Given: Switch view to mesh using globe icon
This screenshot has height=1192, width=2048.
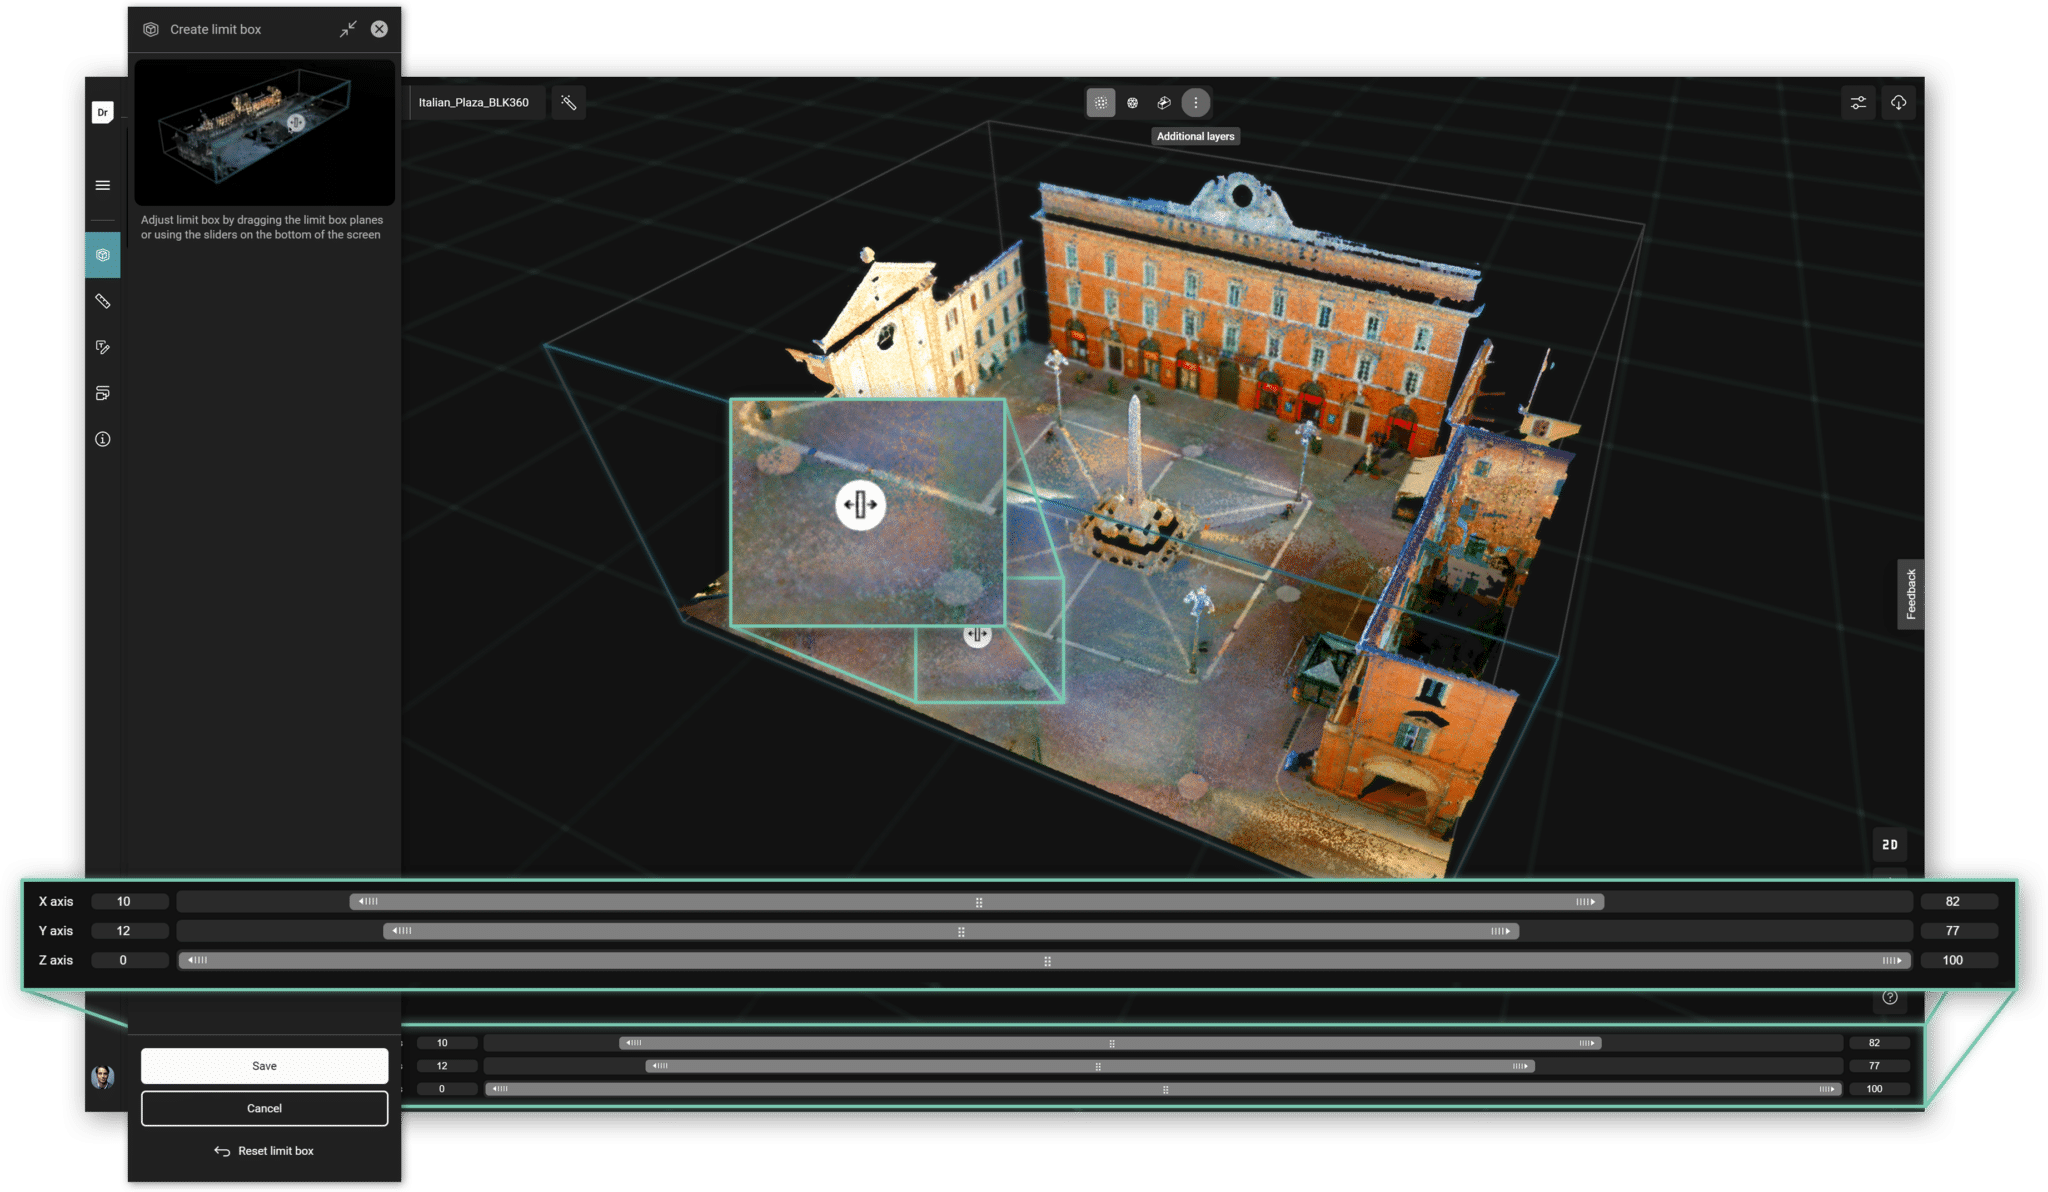Looking at the screenshot, I should pos(1133,101).
